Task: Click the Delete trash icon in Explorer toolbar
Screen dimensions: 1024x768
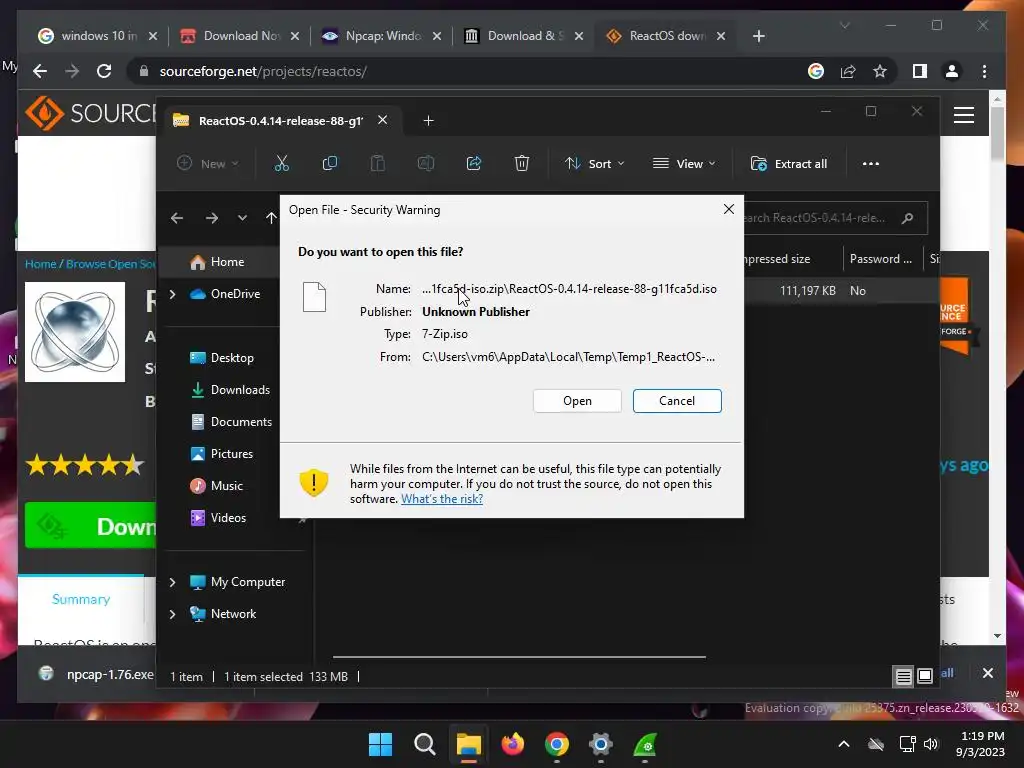Action: pos(521,163)
